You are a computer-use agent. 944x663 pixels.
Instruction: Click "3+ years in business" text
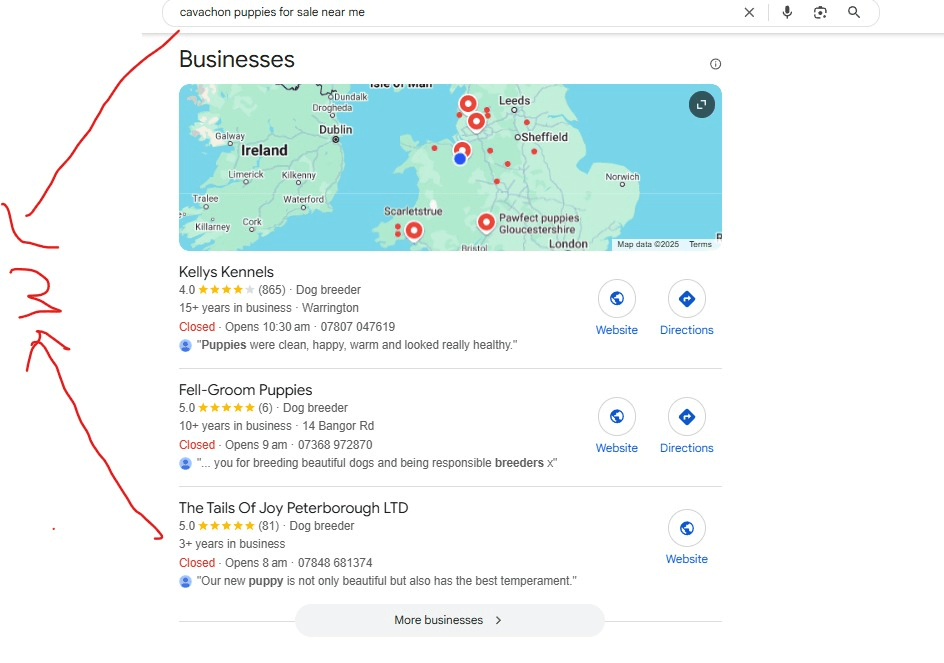point(232,544)
